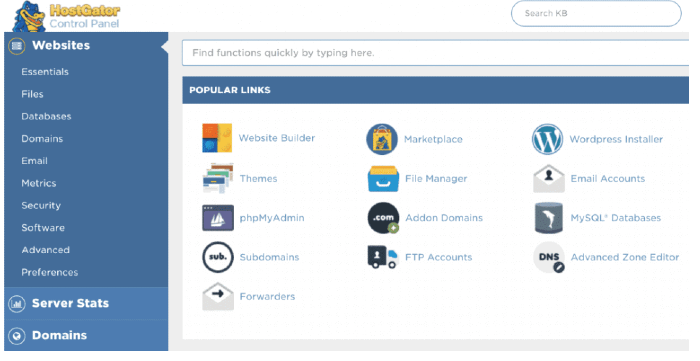Viewport: 700px width, 361px height.
Task: Click the WordPress Installer logo icon
Action: coord(547,139)
